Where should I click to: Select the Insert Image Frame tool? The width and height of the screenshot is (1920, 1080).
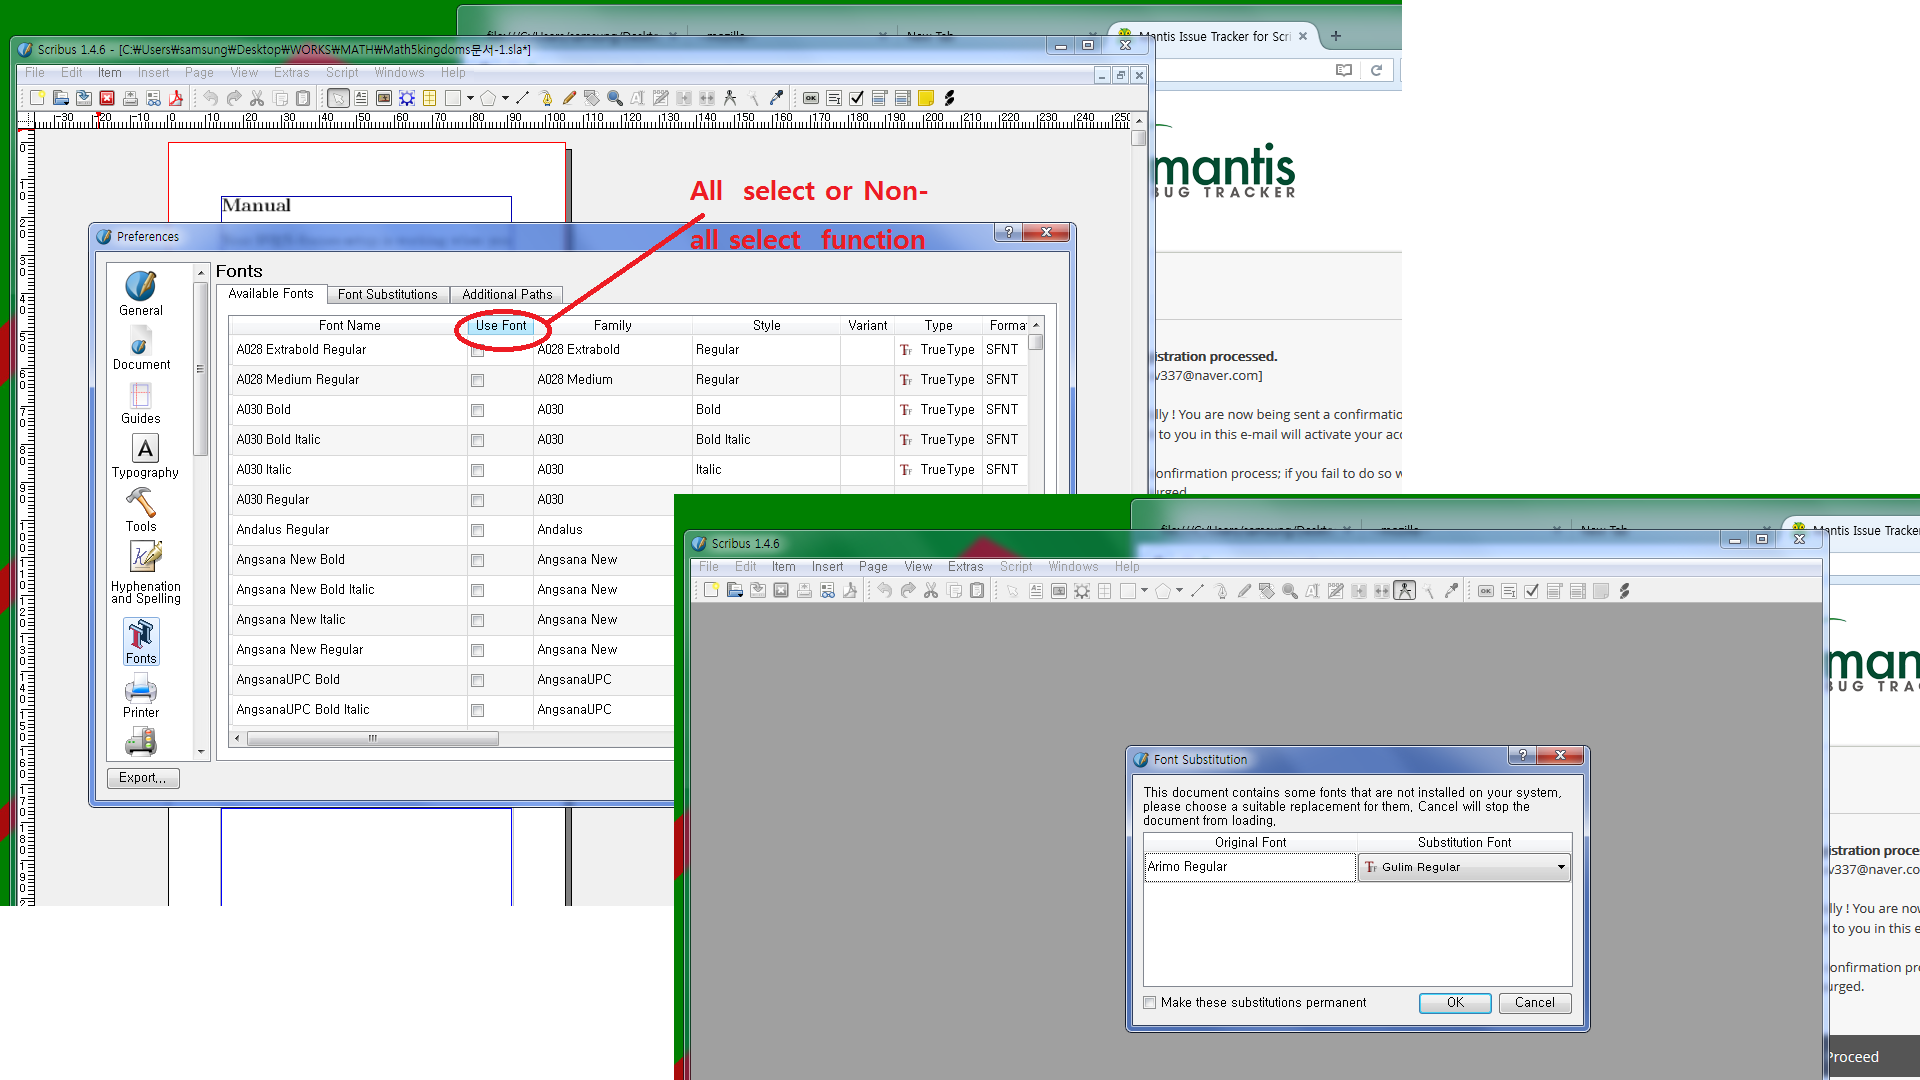pyautogui.click(x=383, y=98)
